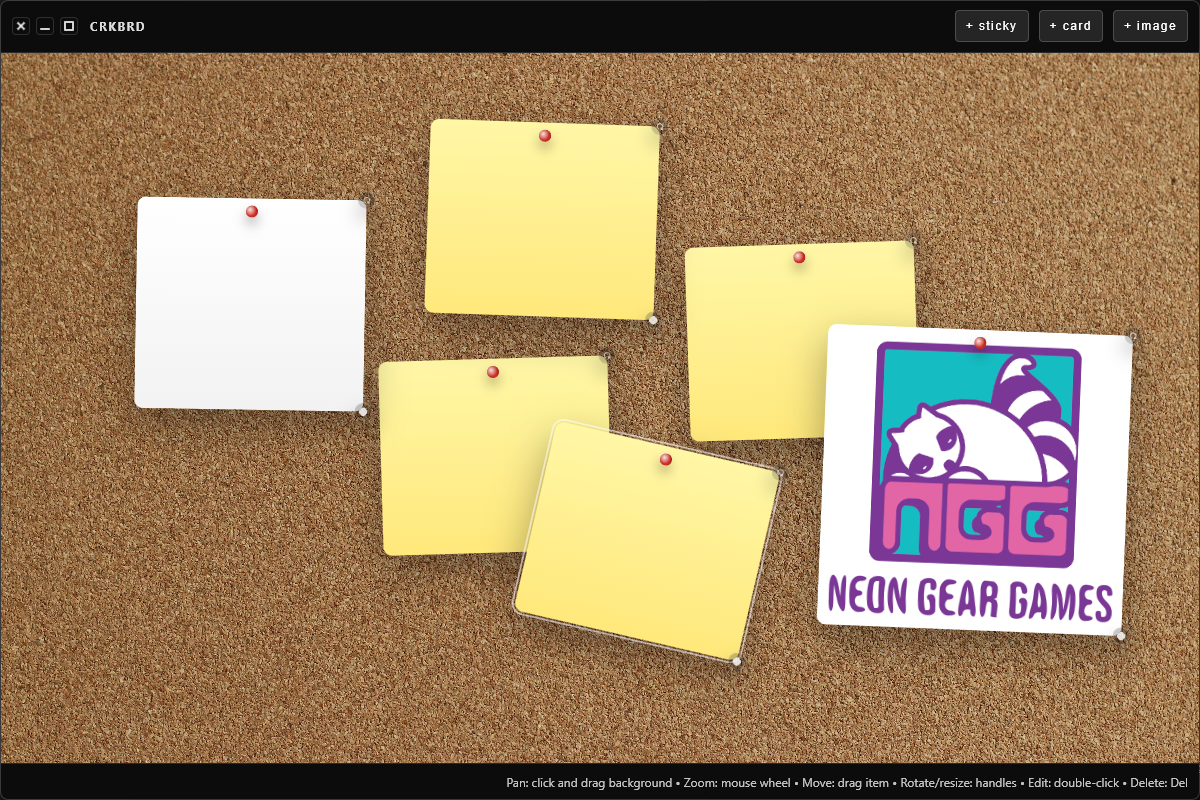This screenshot has height=800, width=1200.
Task: Click the resize handle of the Neon Gear Games image
Action: pos(1121,635)
